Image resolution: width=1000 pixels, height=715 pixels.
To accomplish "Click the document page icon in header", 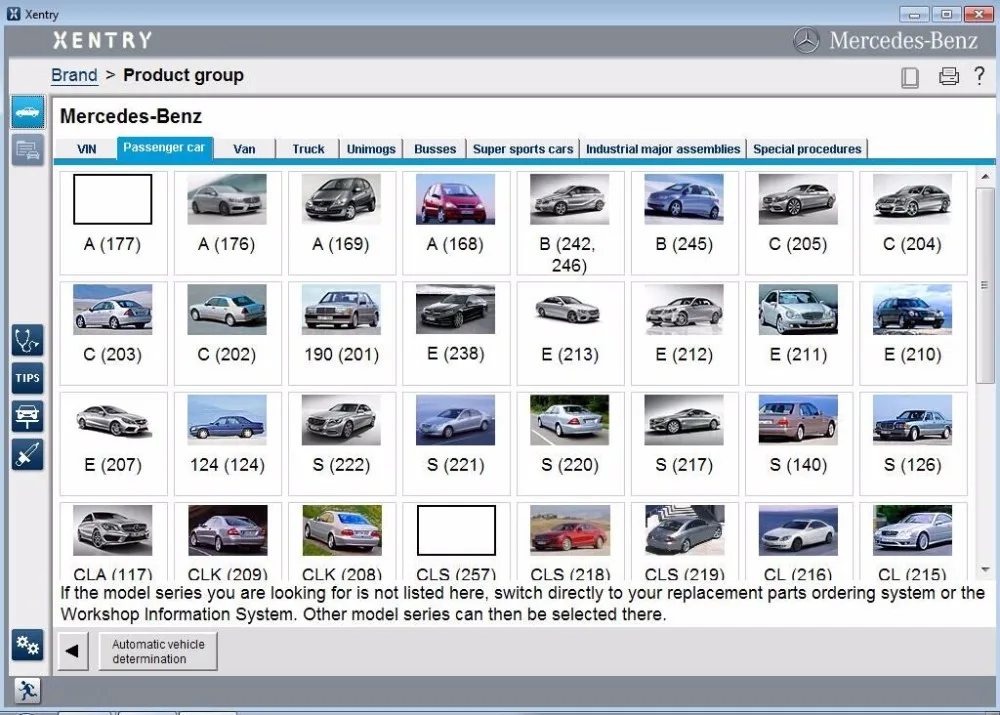I will pos(910,77).
